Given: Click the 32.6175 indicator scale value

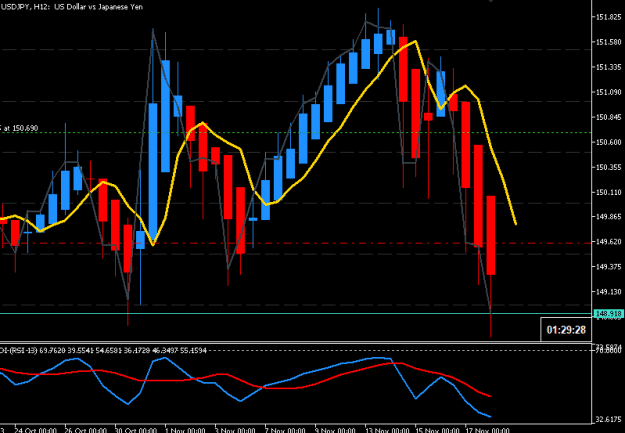Looking at the screenshot, I should click(609, 419).
